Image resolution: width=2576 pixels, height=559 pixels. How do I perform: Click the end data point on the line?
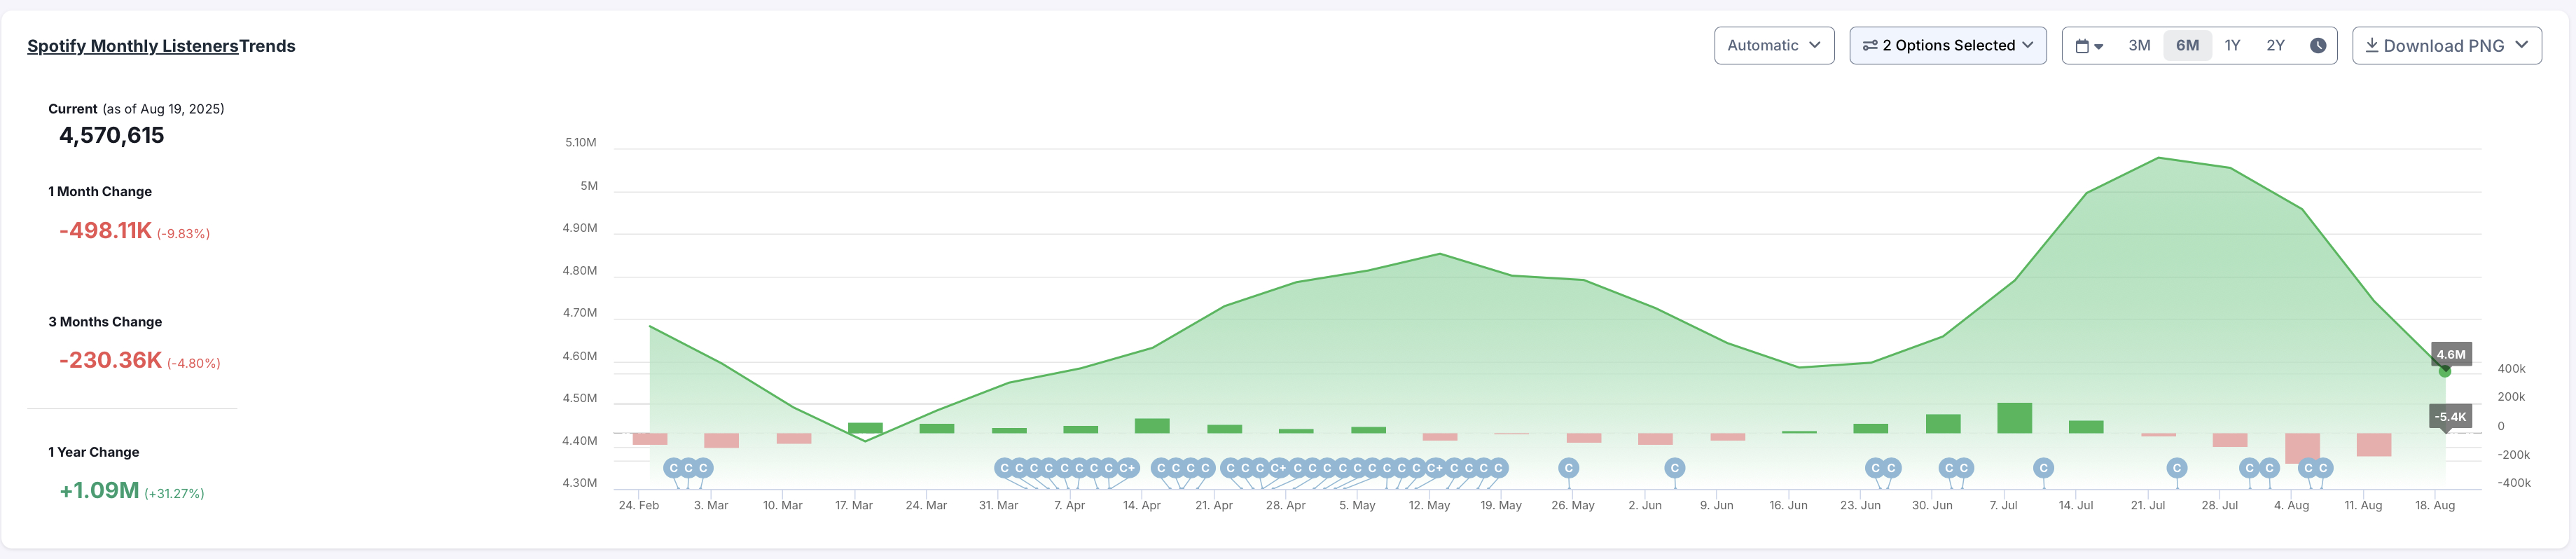coord(2444,371)
